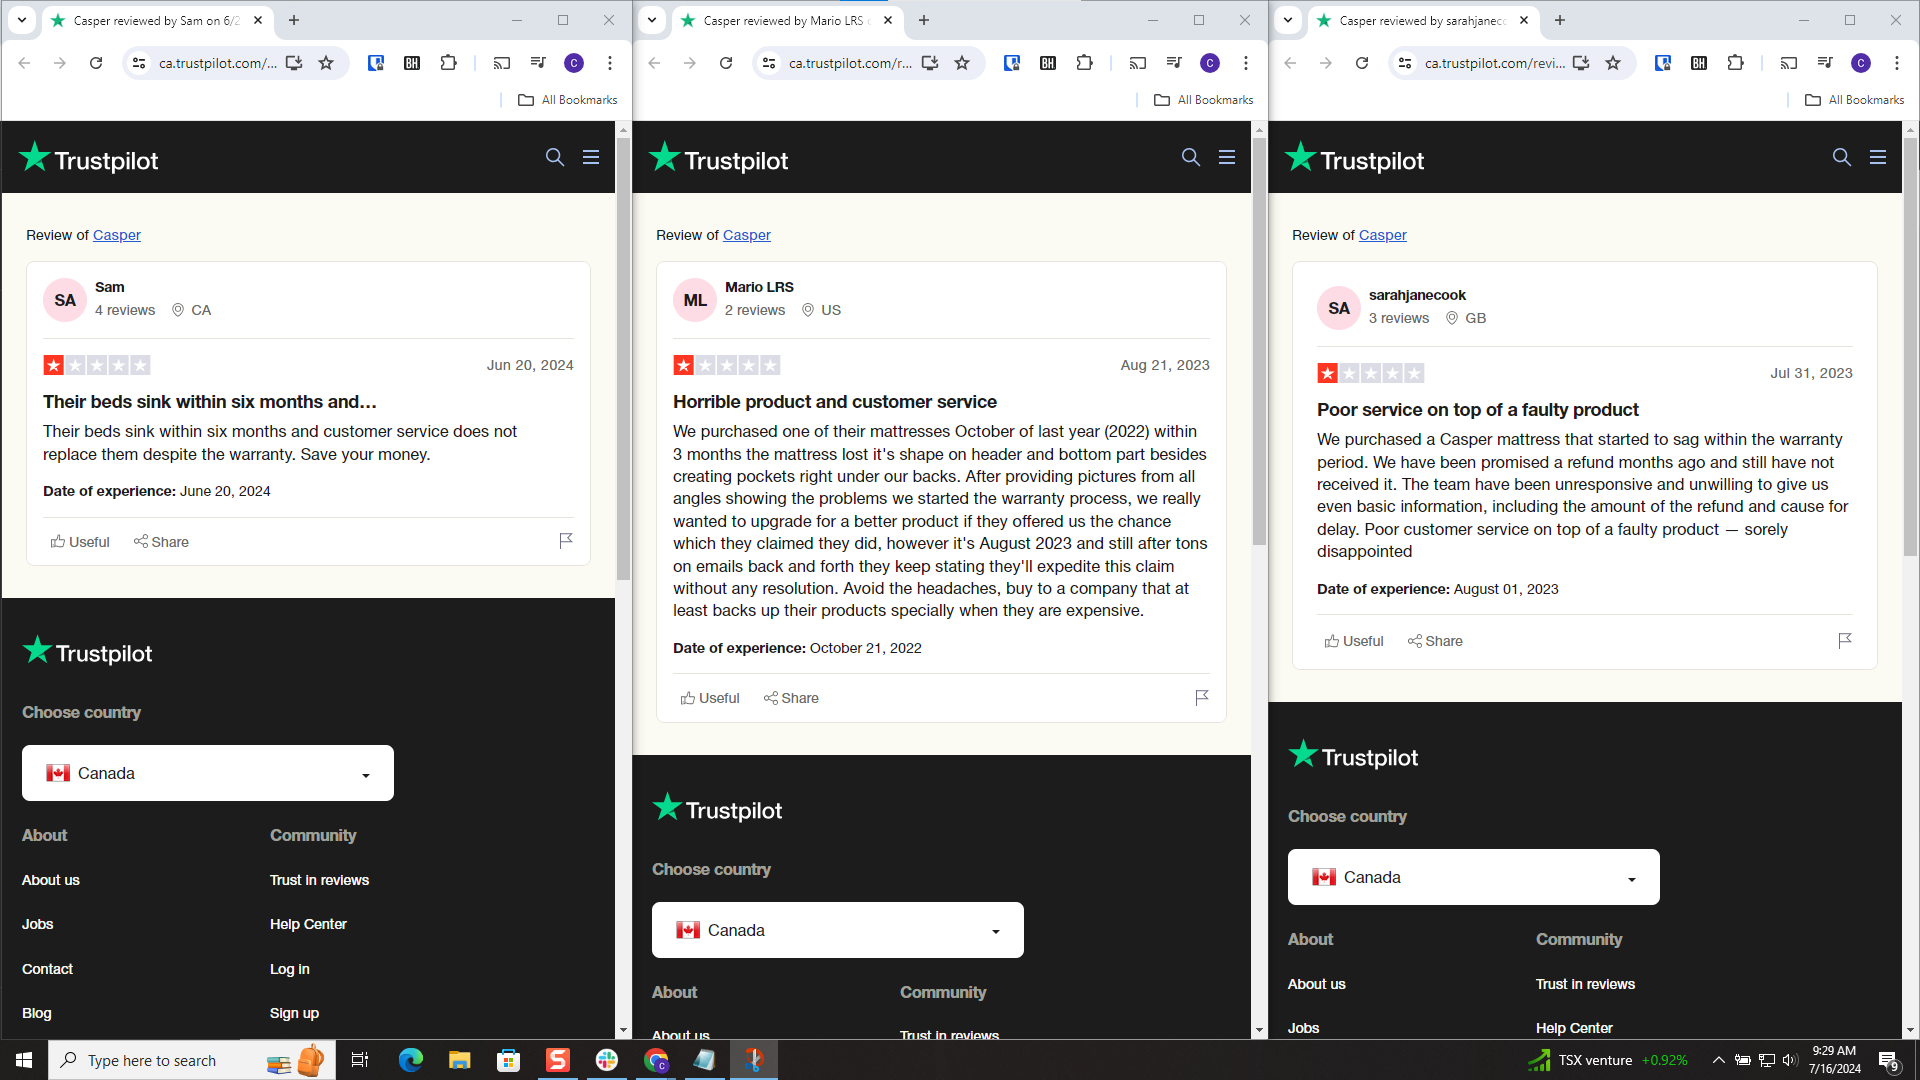Open hamburger menu in Sam review window

pyautogui.click(x=591, y=157)
